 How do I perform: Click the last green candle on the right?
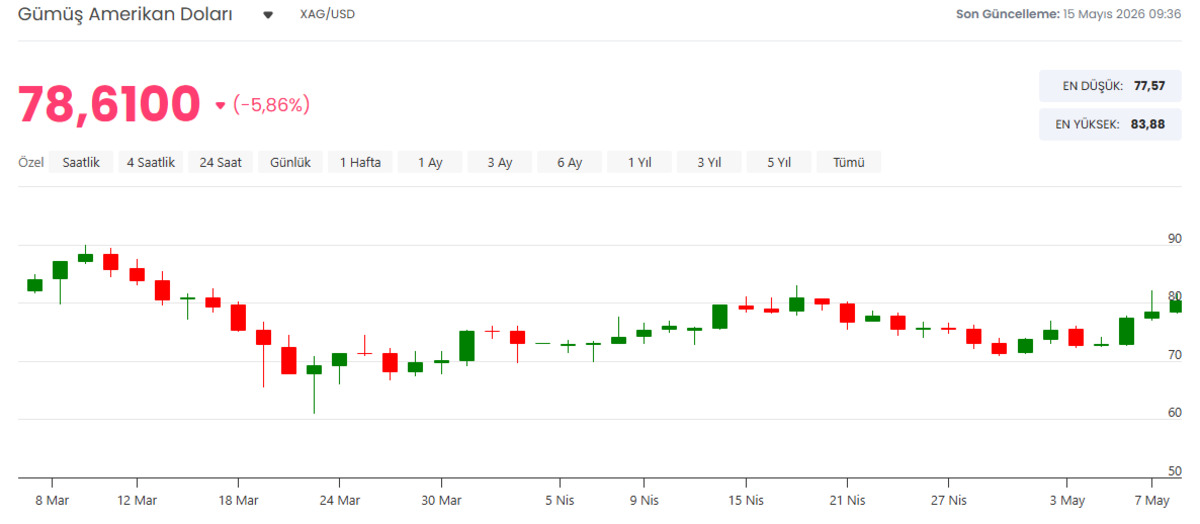click(x=1176, y=306)
